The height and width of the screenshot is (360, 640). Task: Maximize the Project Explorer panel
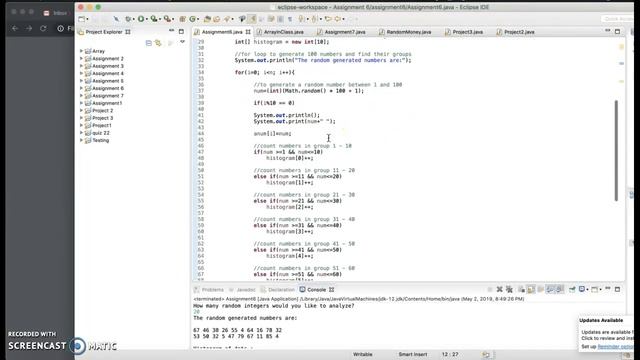181,31
